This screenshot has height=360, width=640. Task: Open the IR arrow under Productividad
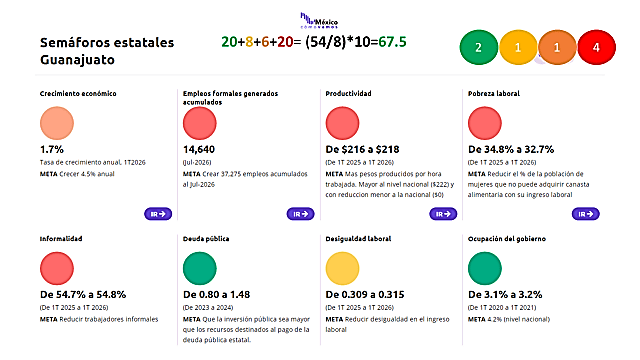443,214
